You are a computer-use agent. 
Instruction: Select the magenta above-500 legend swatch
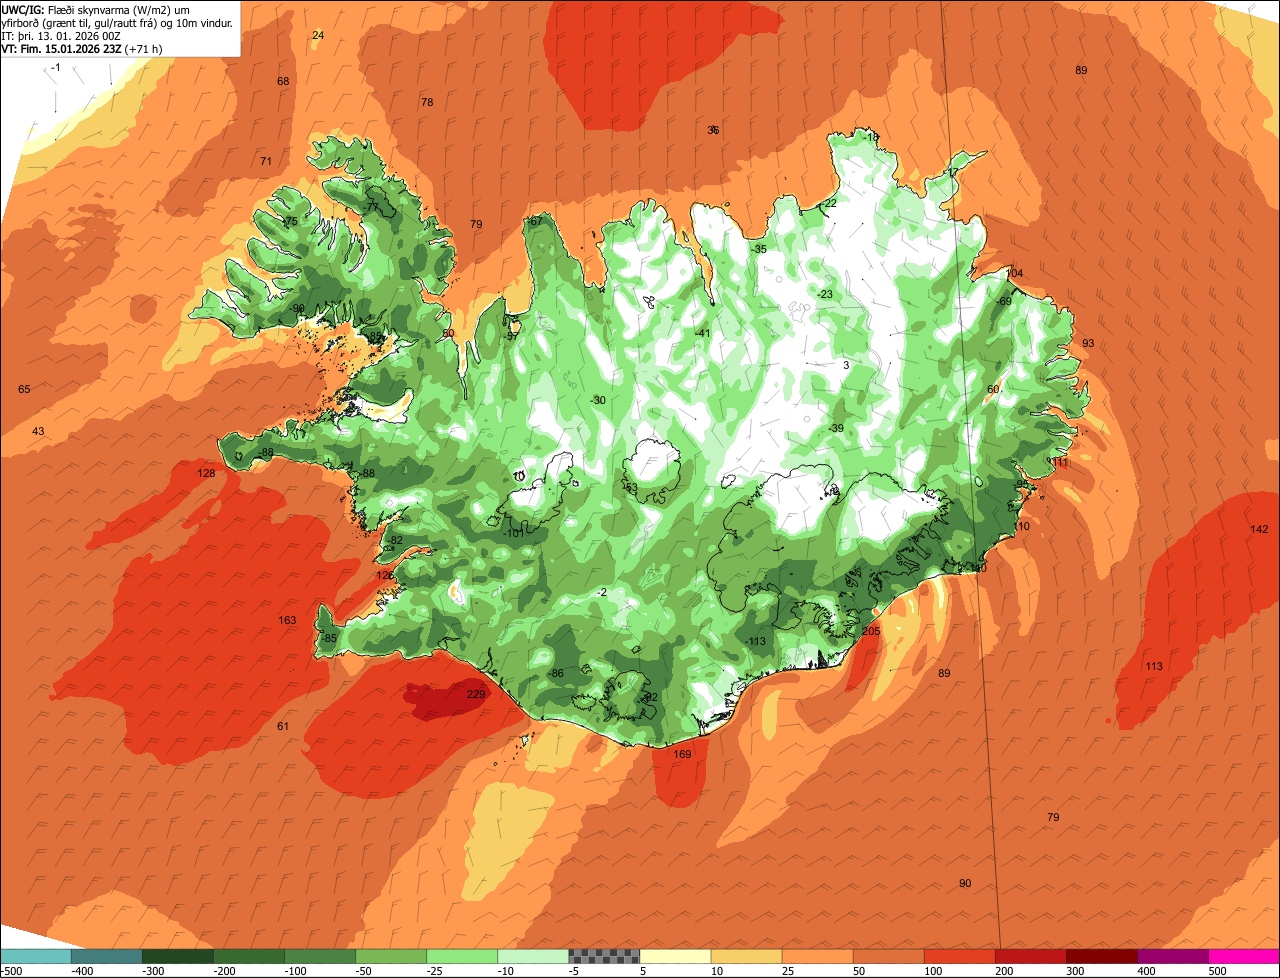[x=1244, y=956]
